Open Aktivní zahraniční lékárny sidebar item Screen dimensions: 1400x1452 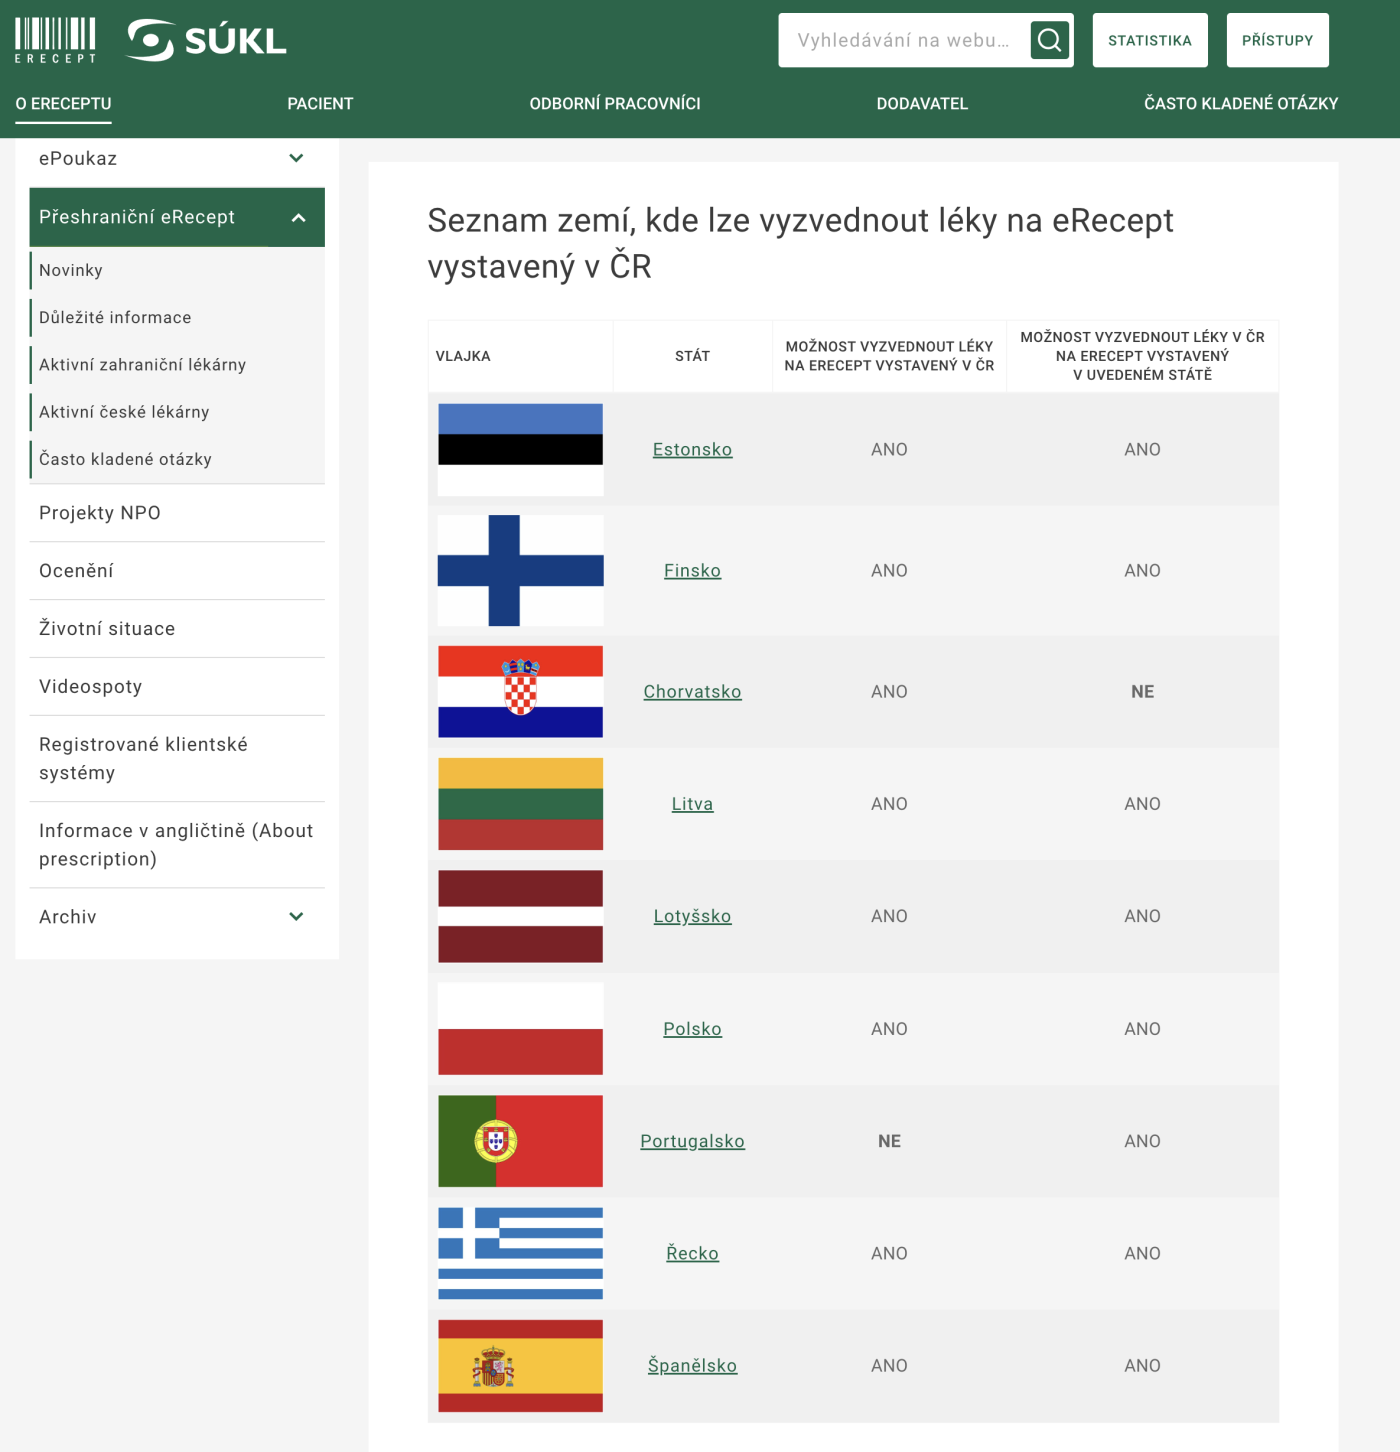point(142,364)
